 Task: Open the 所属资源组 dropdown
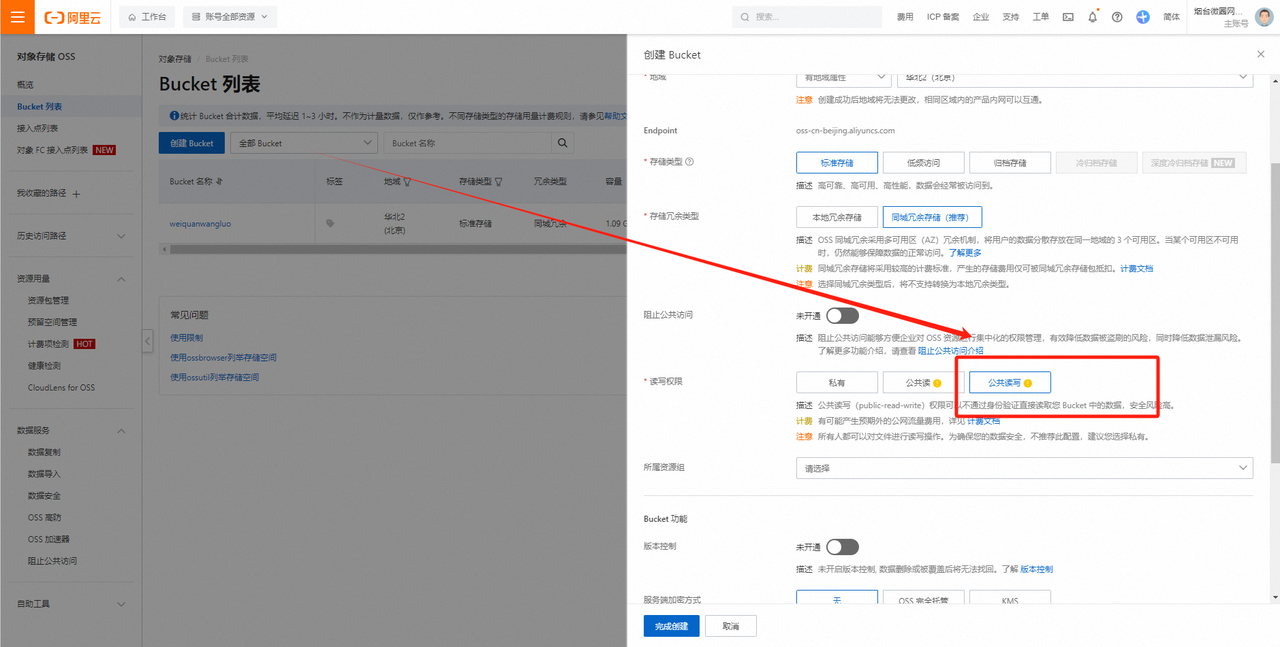point(1025,467)
